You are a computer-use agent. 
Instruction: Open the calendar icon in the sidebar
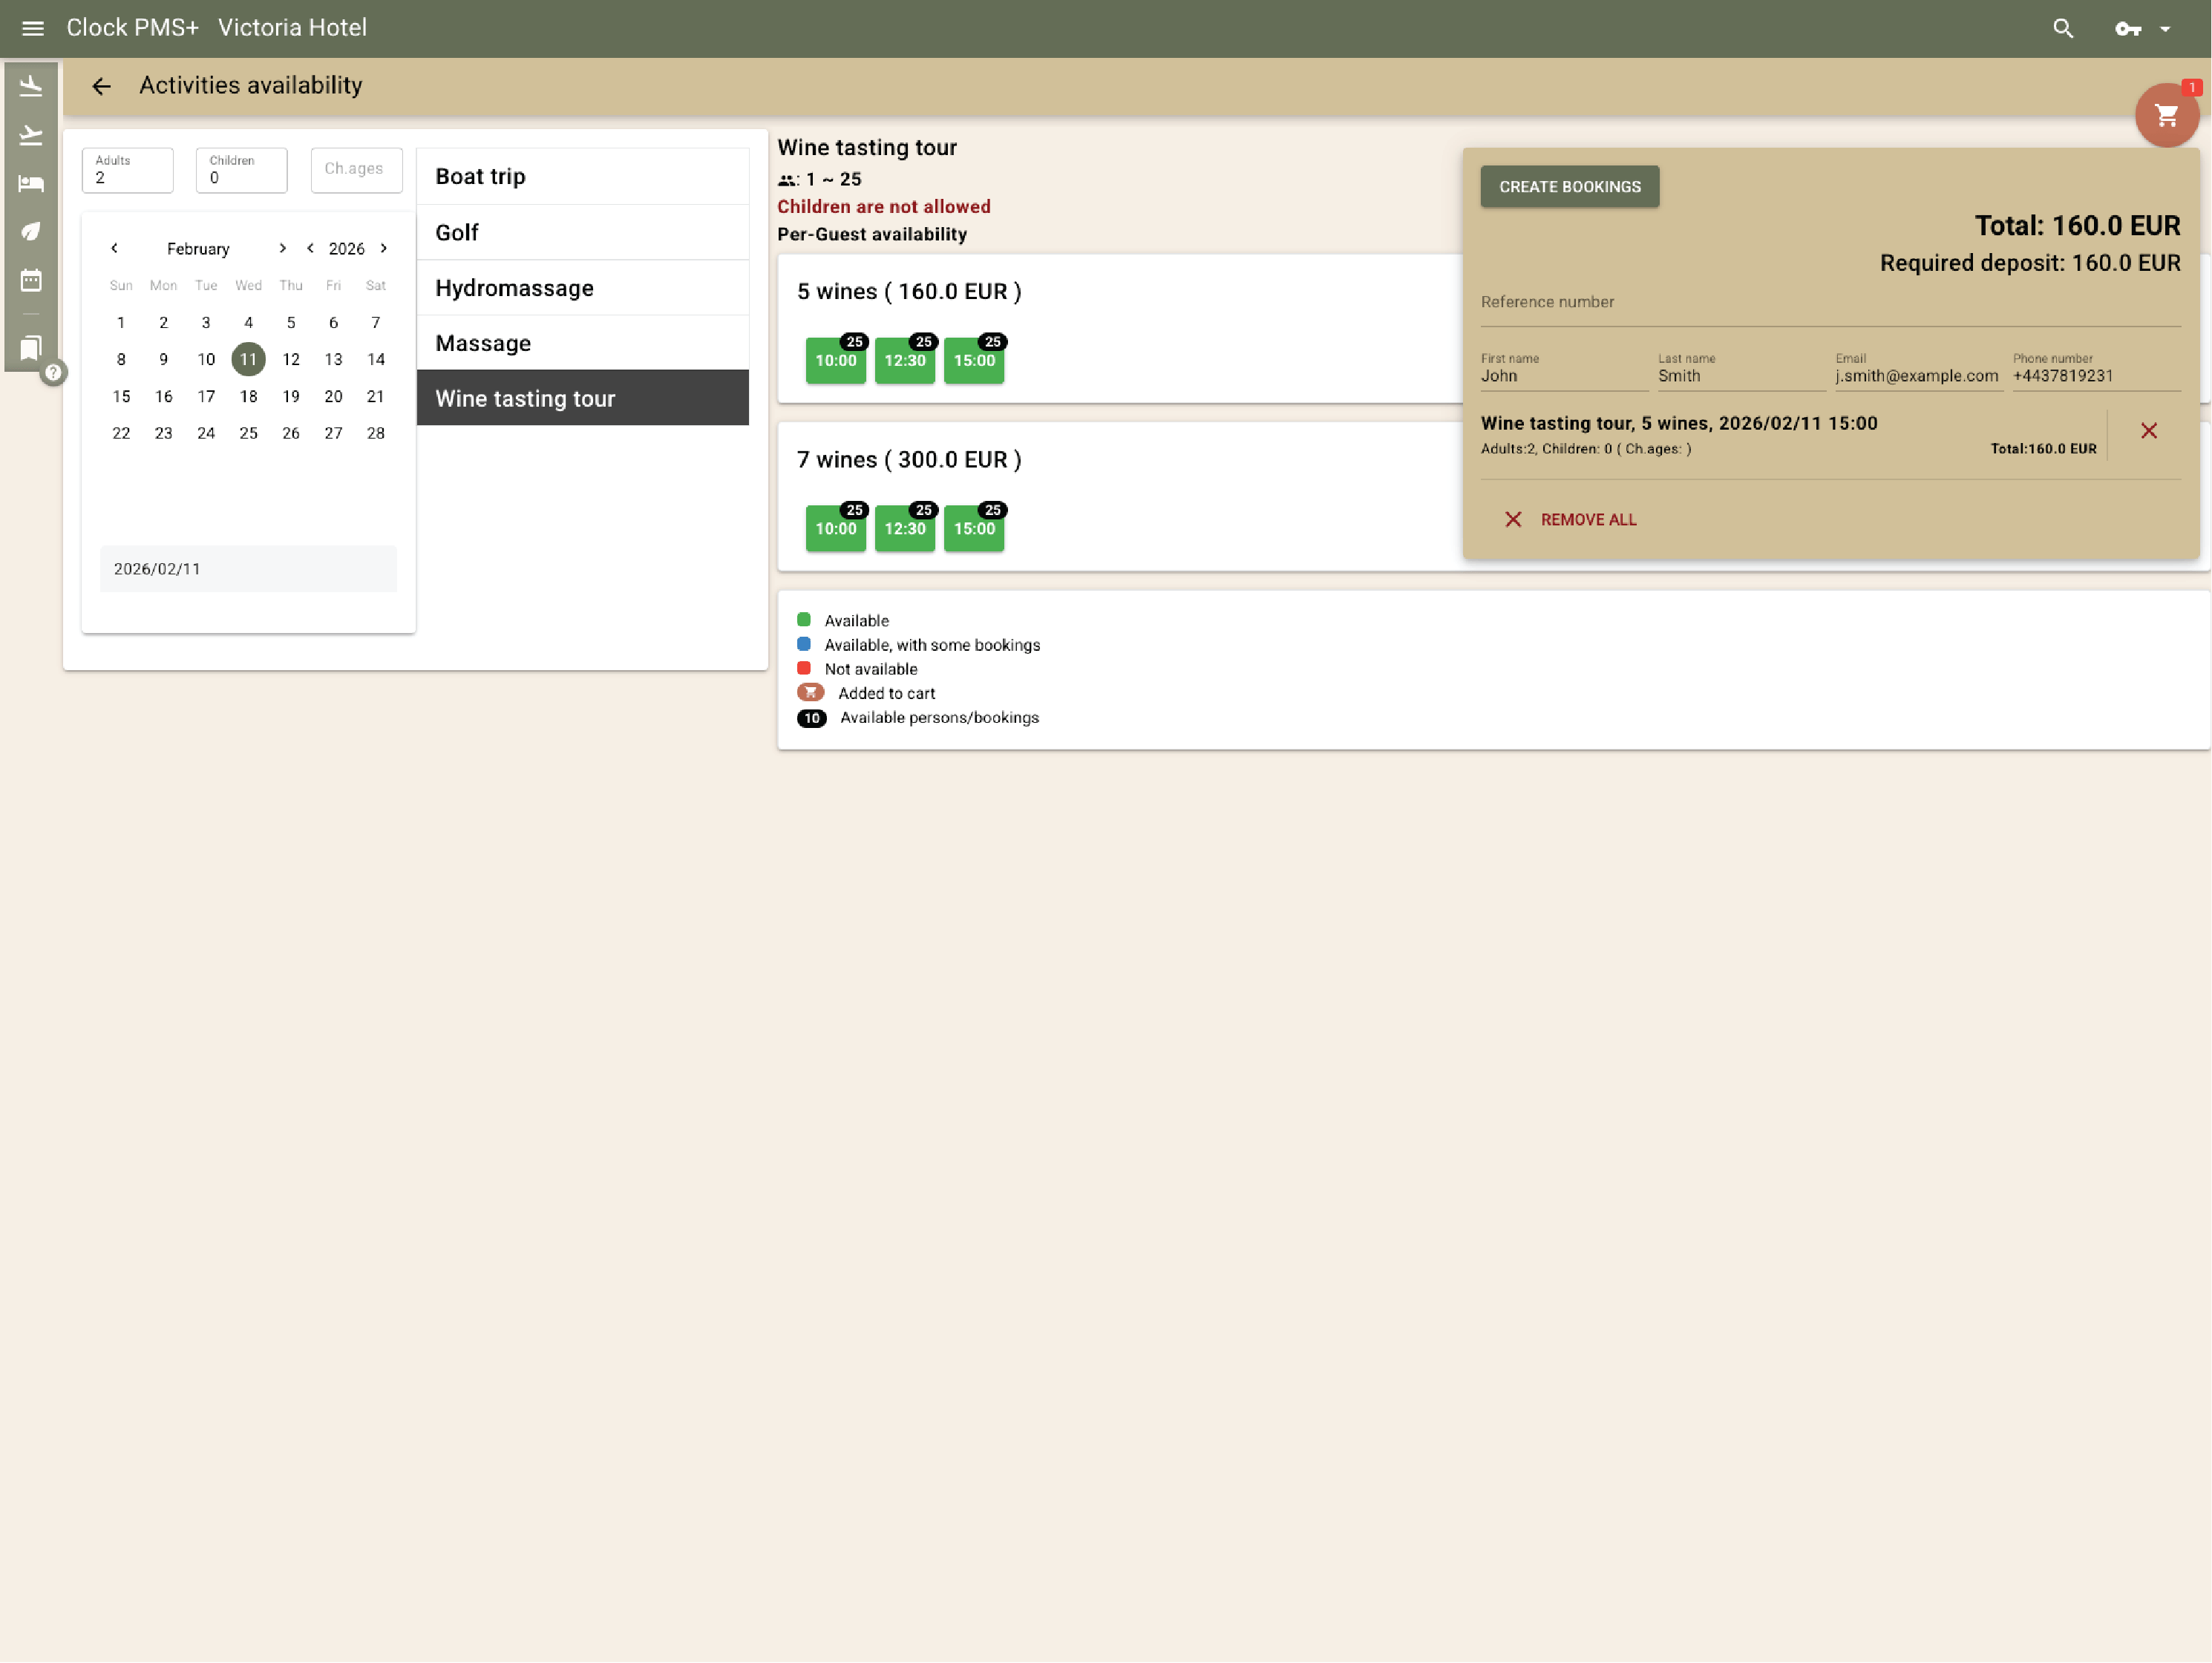click(31, 280)
